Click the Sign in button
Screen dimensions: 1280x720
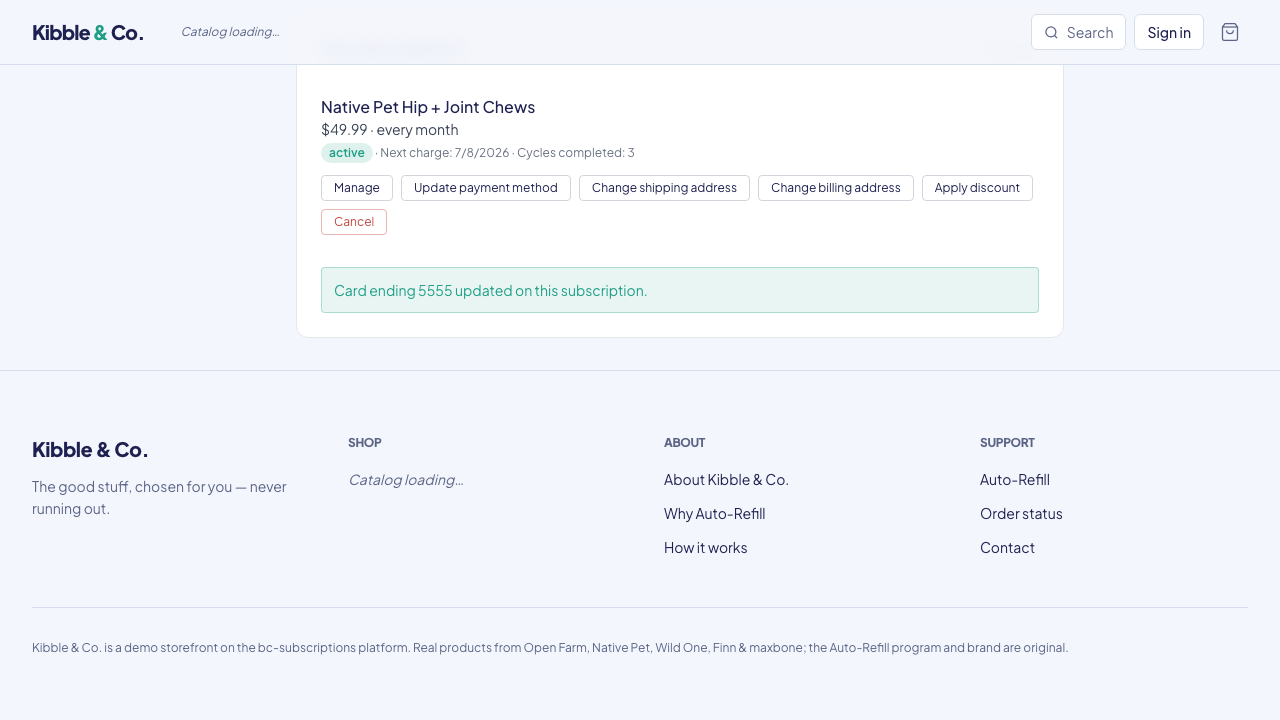point(1169,32)
